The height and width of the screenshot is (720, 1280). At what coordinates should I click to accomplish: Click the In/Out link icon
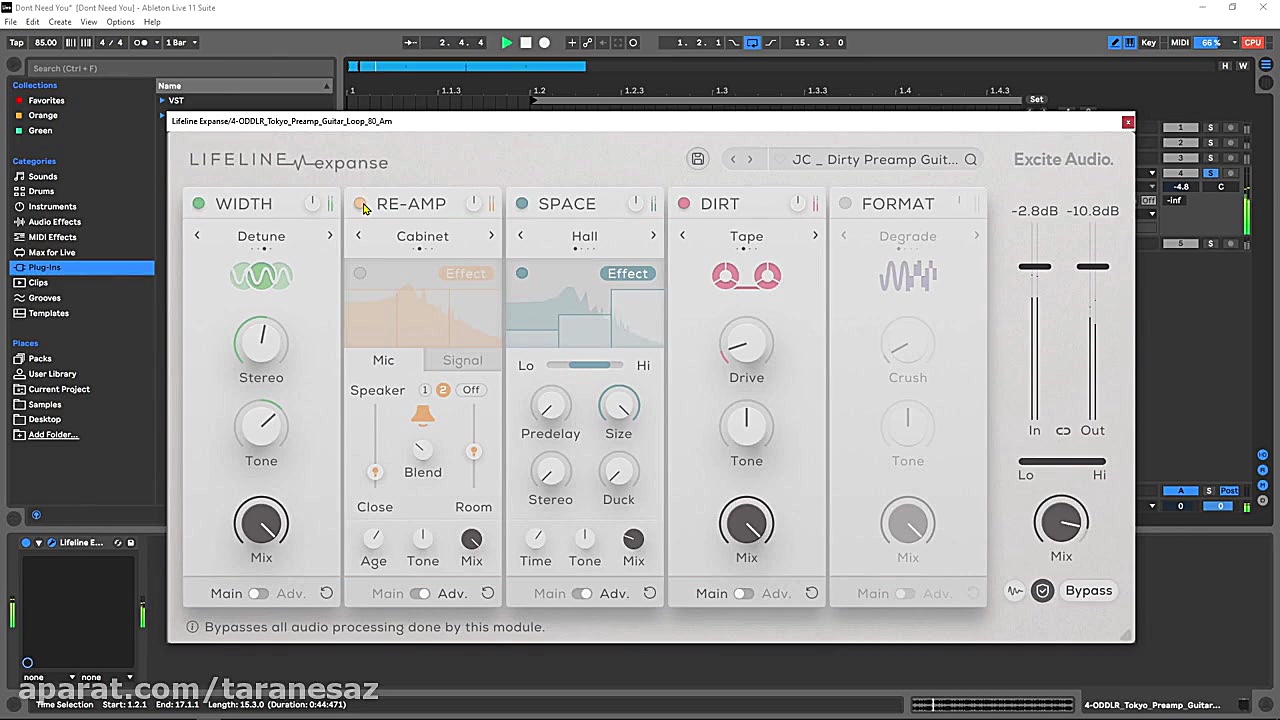tap(1063, 431)
